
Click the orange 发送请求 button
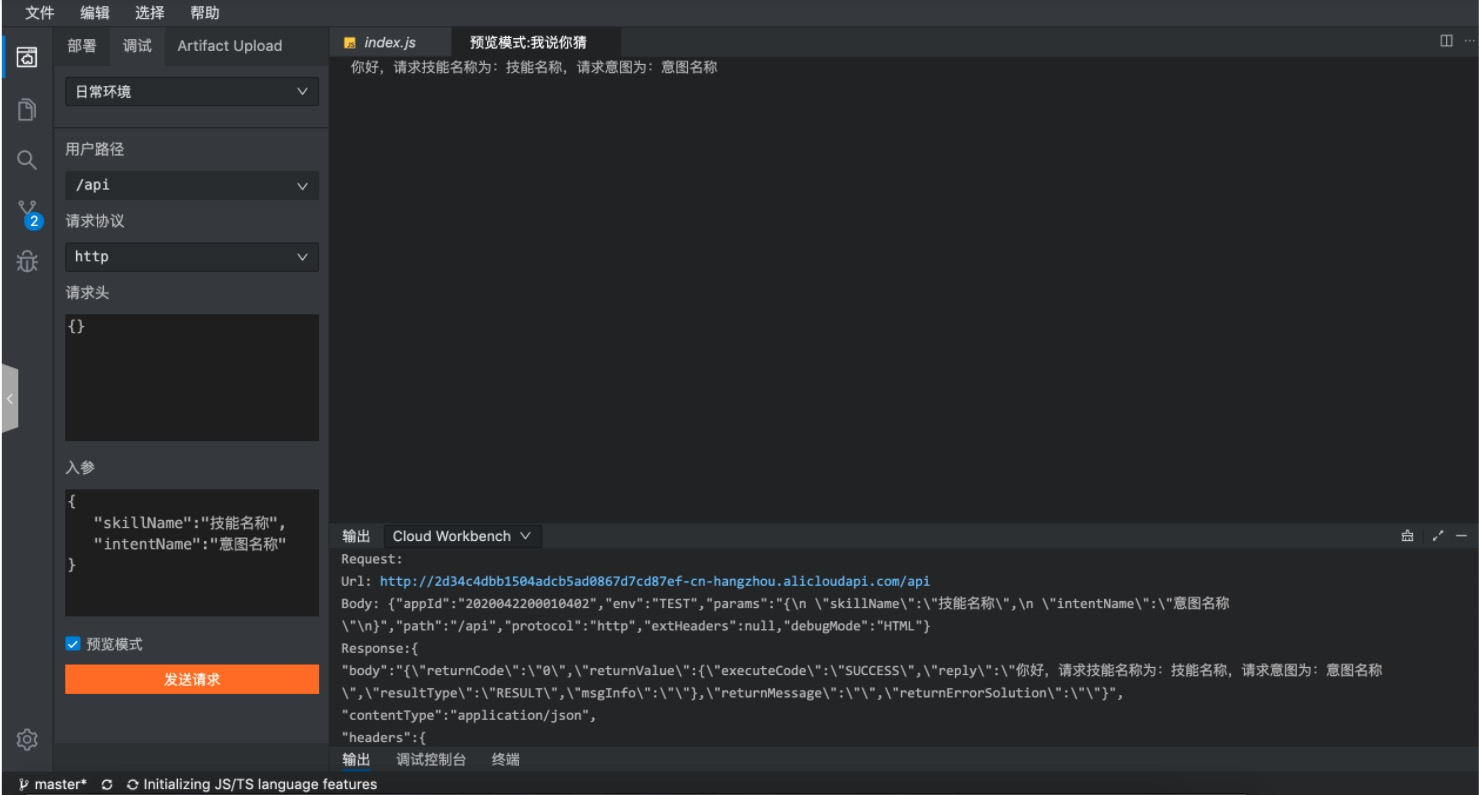point(192,680)
